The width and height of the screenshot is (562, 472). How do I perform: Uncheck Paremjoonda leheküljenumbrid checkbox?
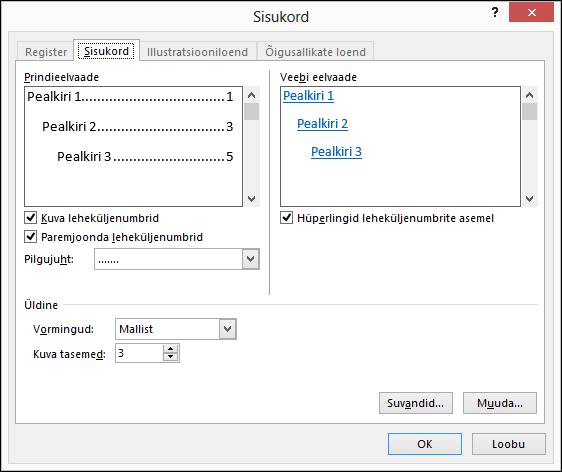[x=30, y=237]
